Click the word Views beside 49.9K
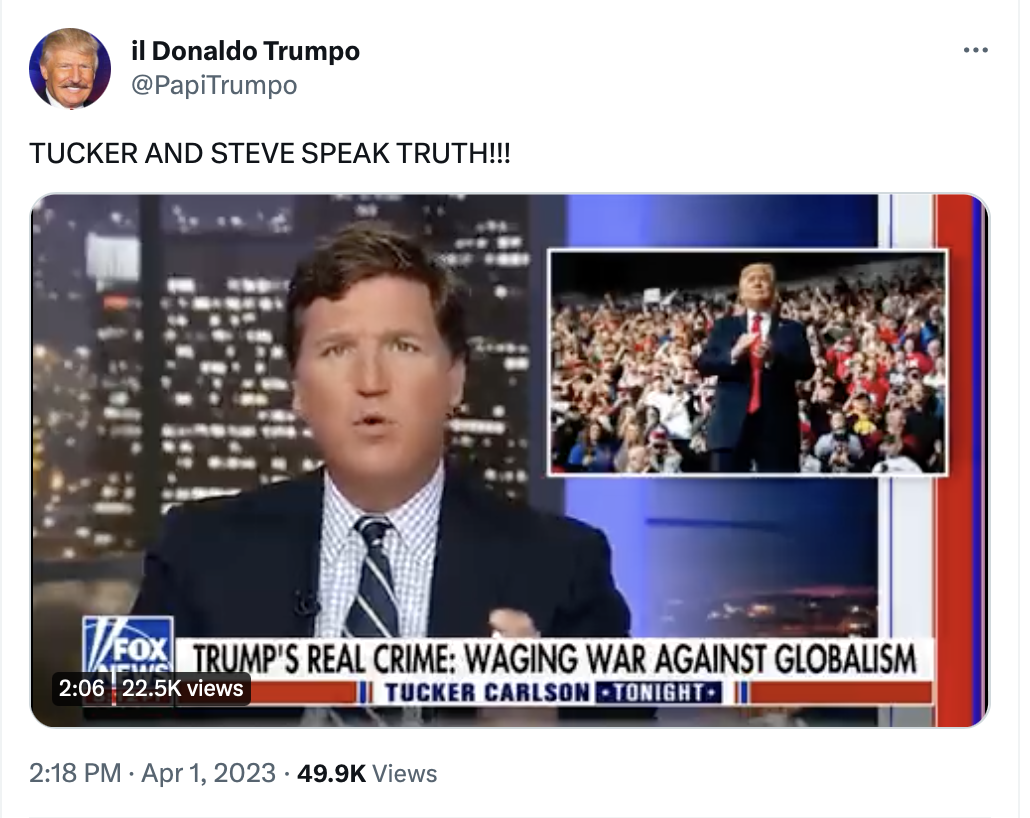1030x818 pixels. point(405,773)
